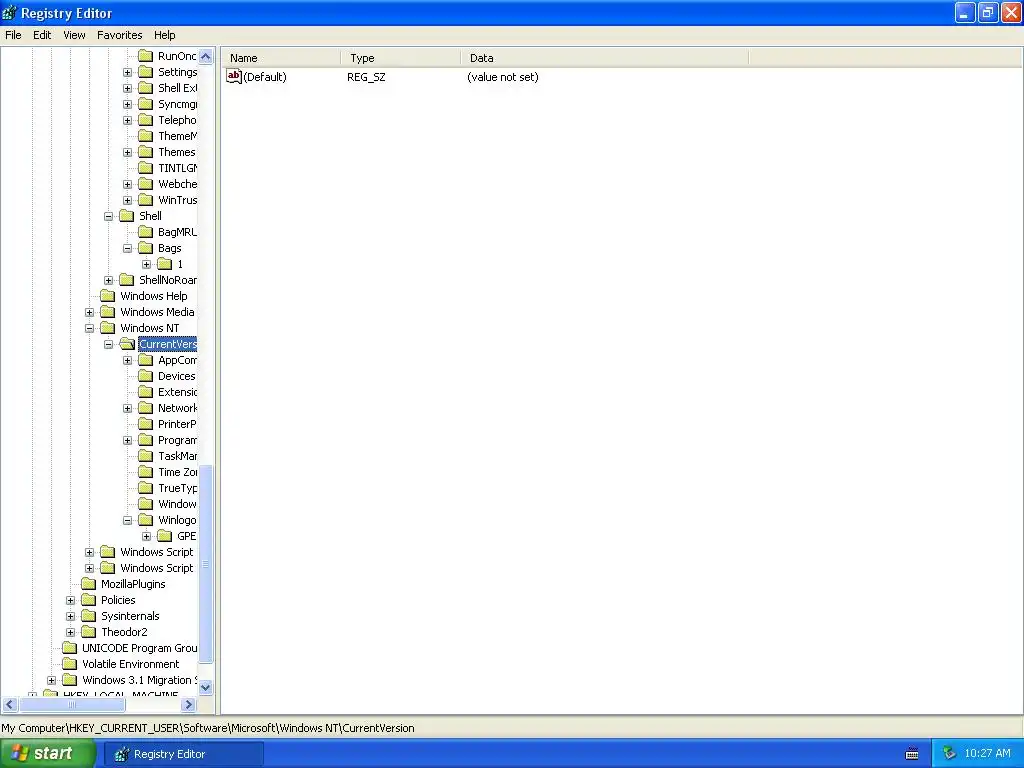Image resolution: width=1024 pixels, height=768 pixels.
Task: Select the Devices folder icon
Action: click(x=146, y=376)
